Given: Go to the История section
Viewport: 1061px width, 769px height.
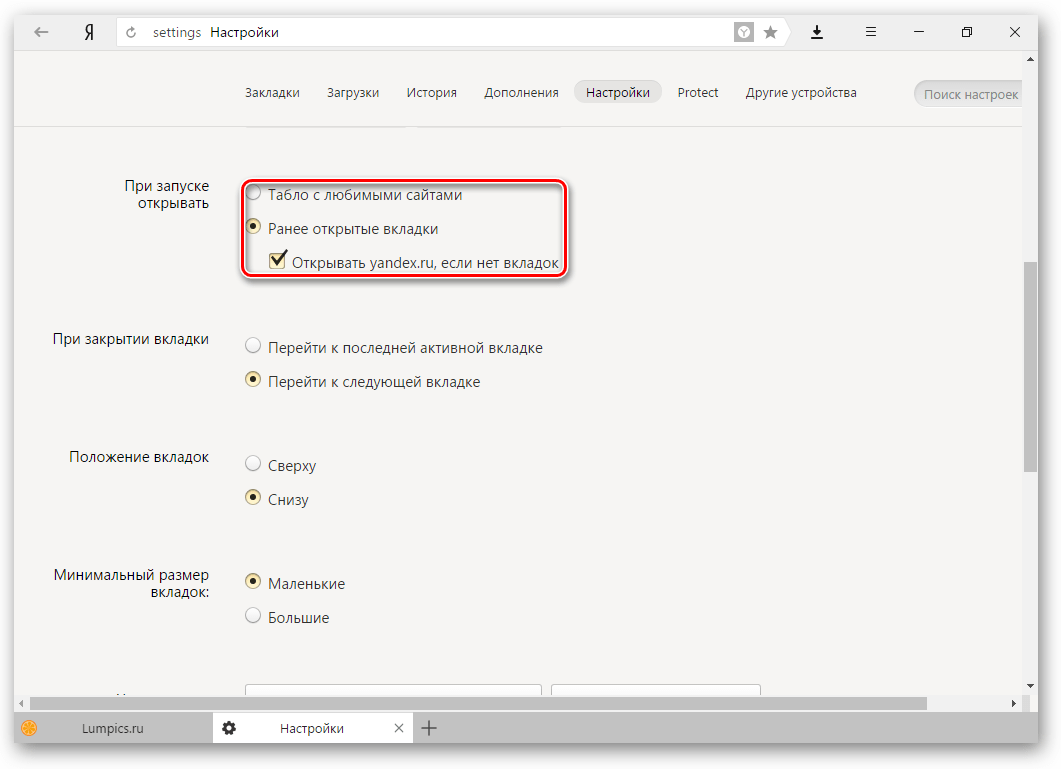Looking at the screenshot, I should [431, 92].
